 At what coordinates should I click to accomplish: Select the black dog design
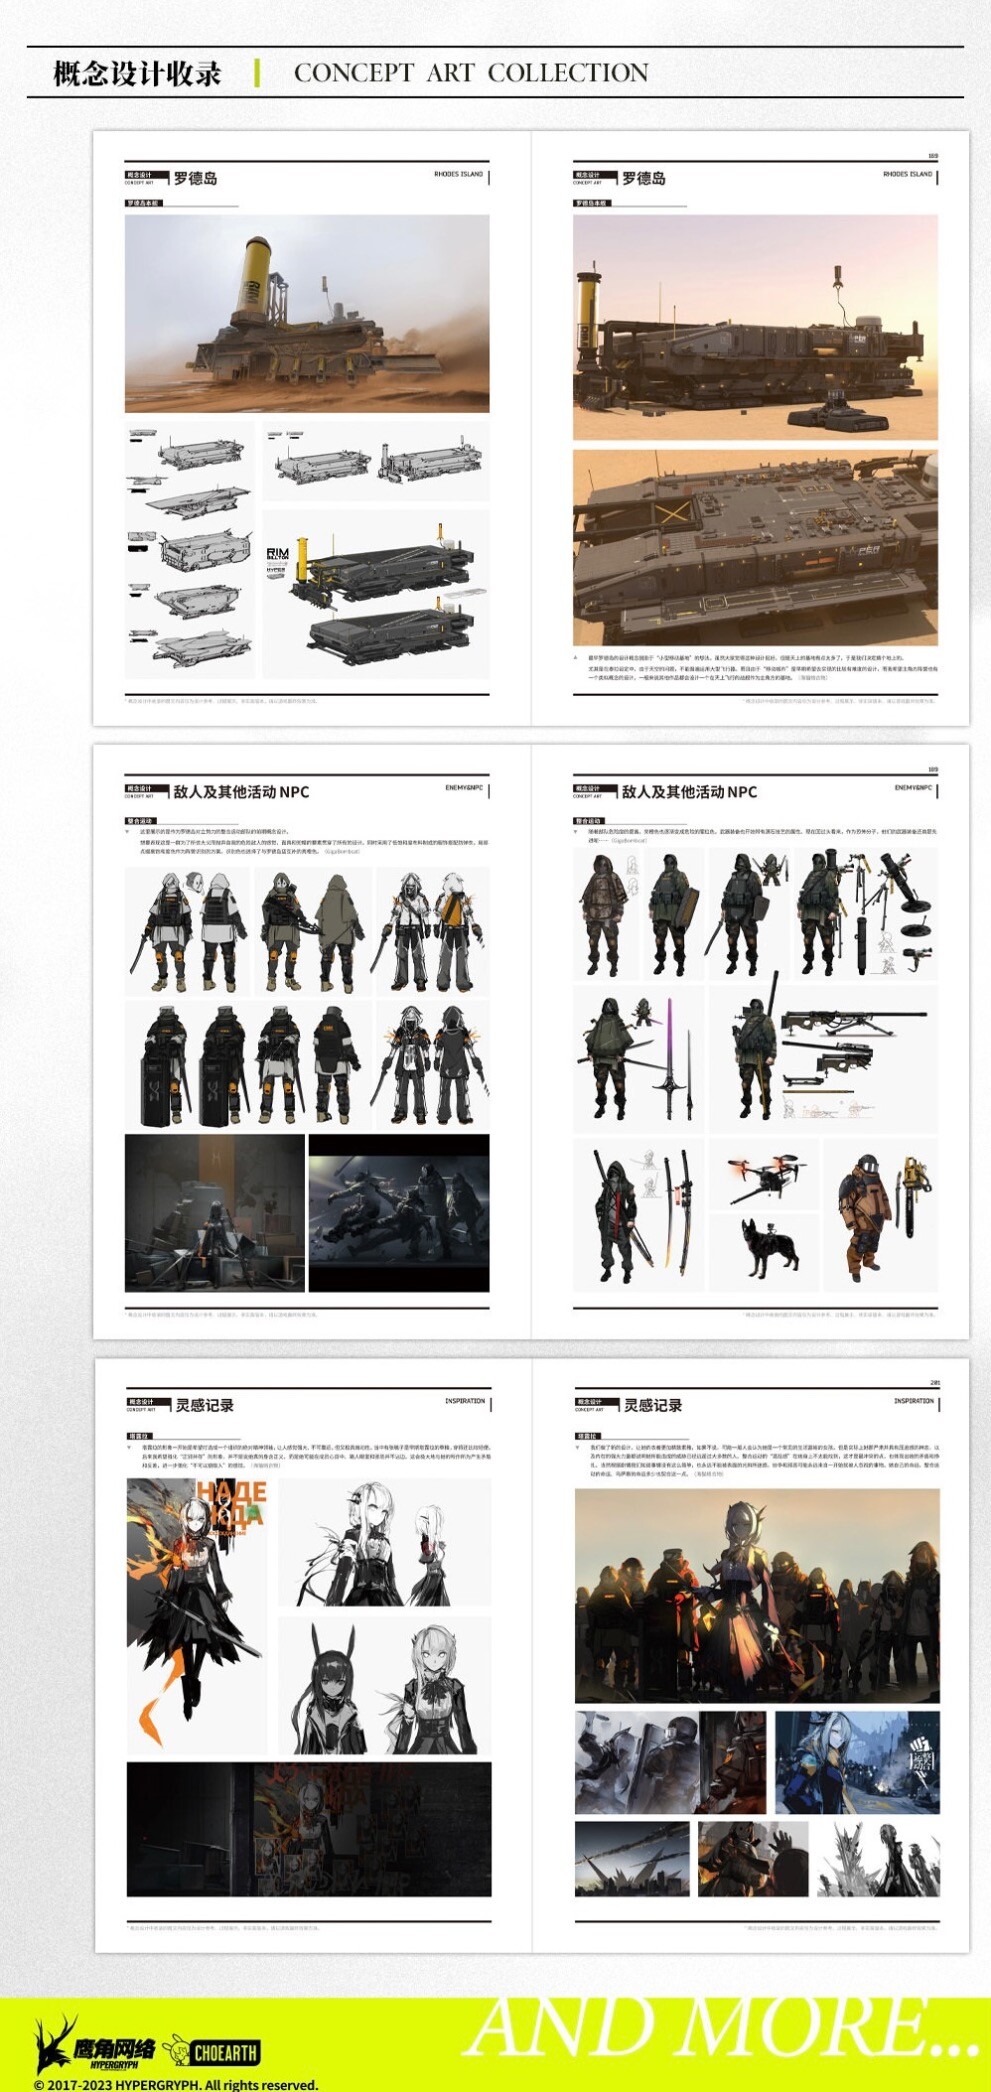(x=764, y=1252)
